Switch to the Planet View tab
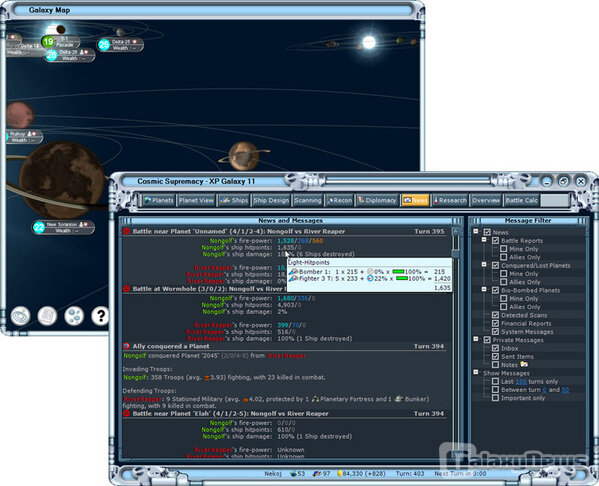599x486 pixels. point(196,200)
